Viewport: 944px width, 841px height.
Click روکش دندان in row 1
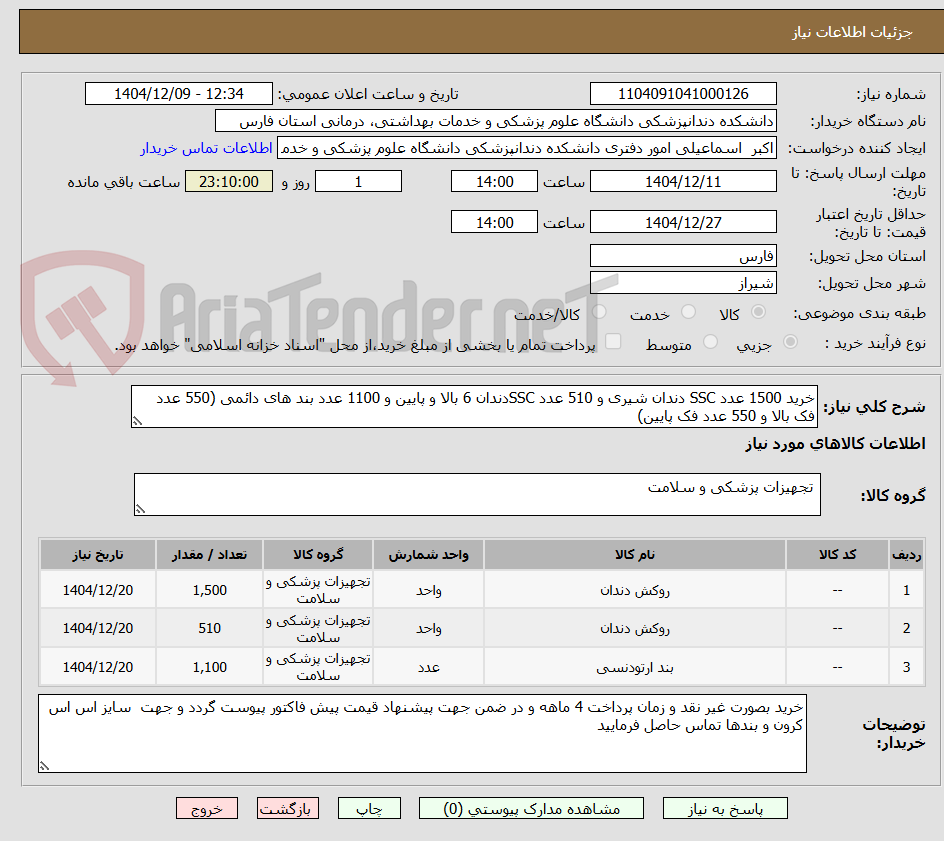635,591
